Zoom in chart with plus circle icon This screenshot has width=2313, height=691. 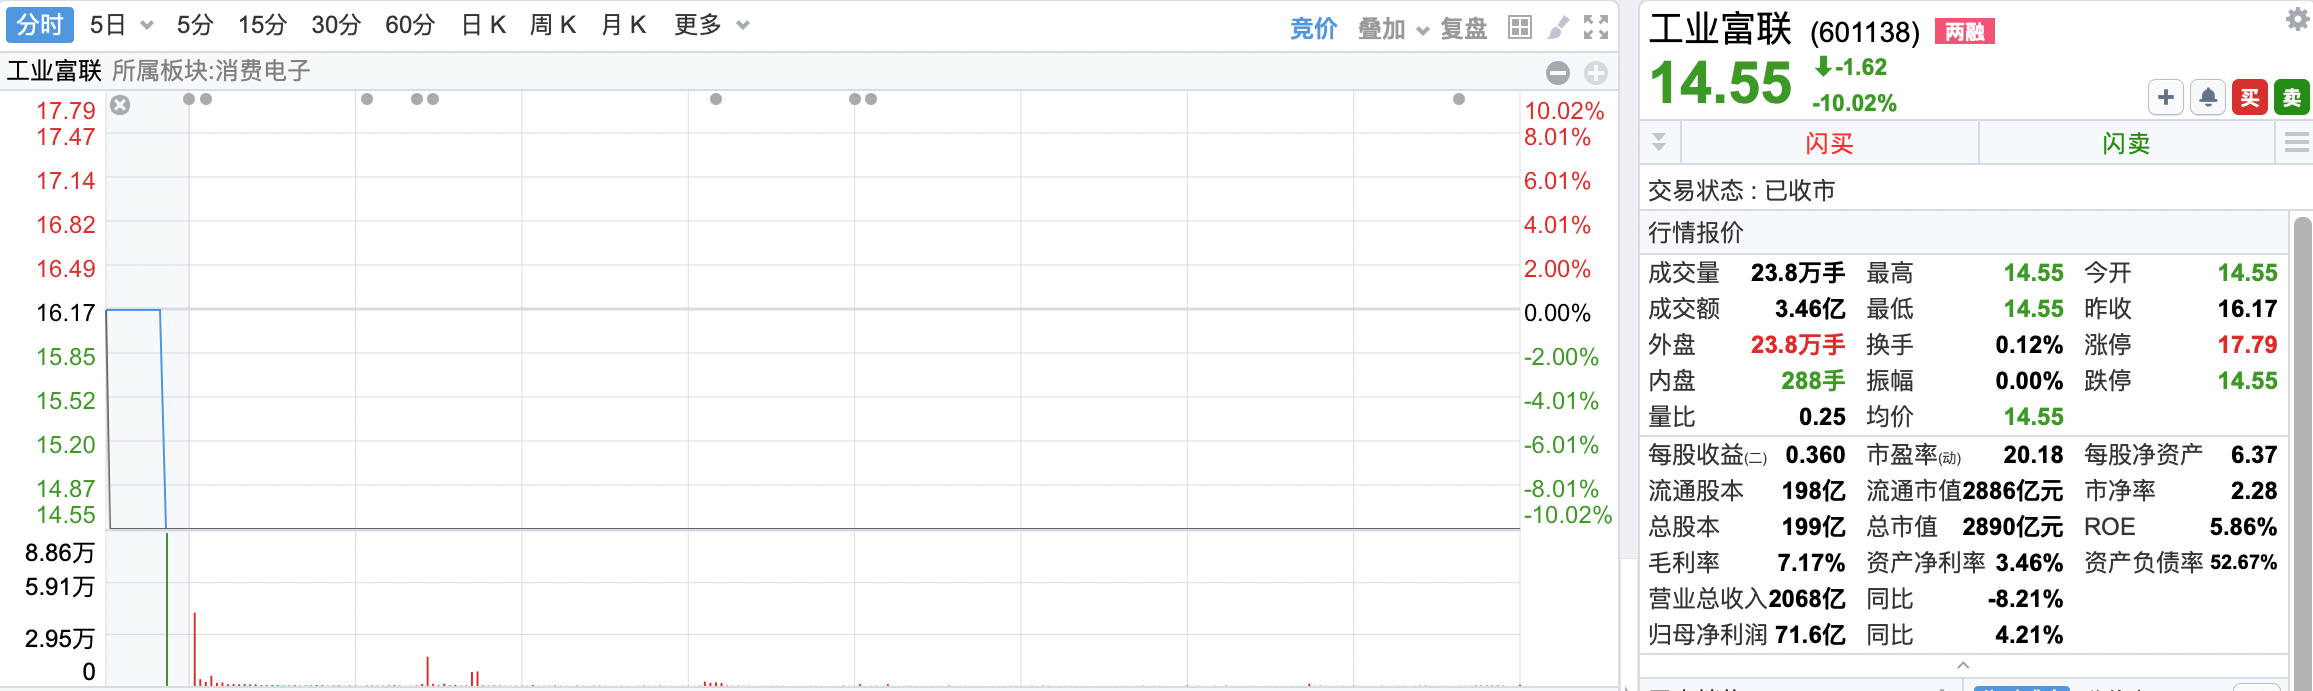click(x=1596, y=72)
